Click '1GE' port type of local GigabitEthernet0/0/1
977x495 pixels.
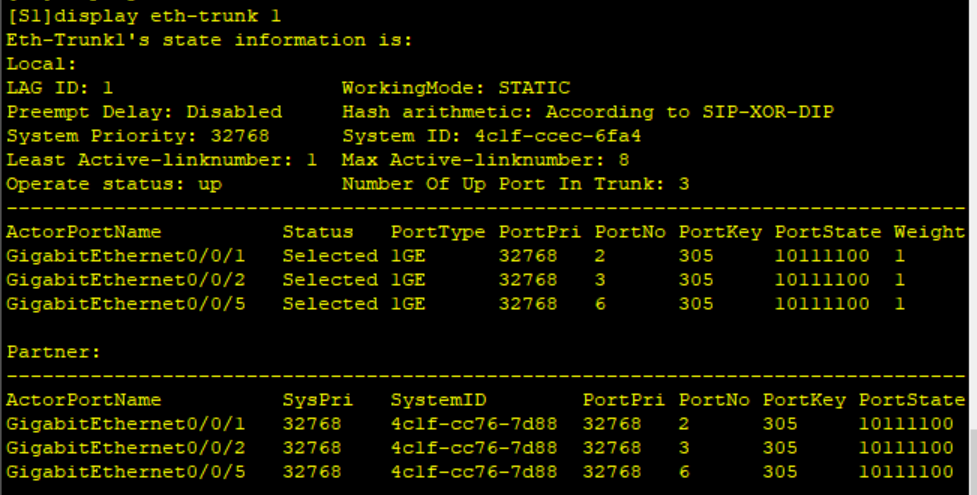pyautogui.click(x=408, y=256)
